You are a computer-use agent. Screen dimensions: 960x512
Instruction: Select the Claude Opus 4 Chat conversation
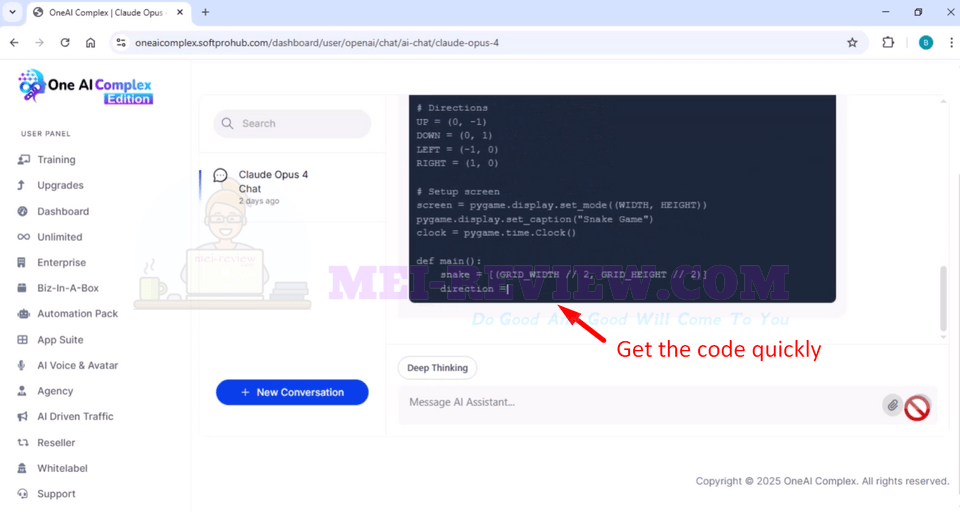click(273, 182)
